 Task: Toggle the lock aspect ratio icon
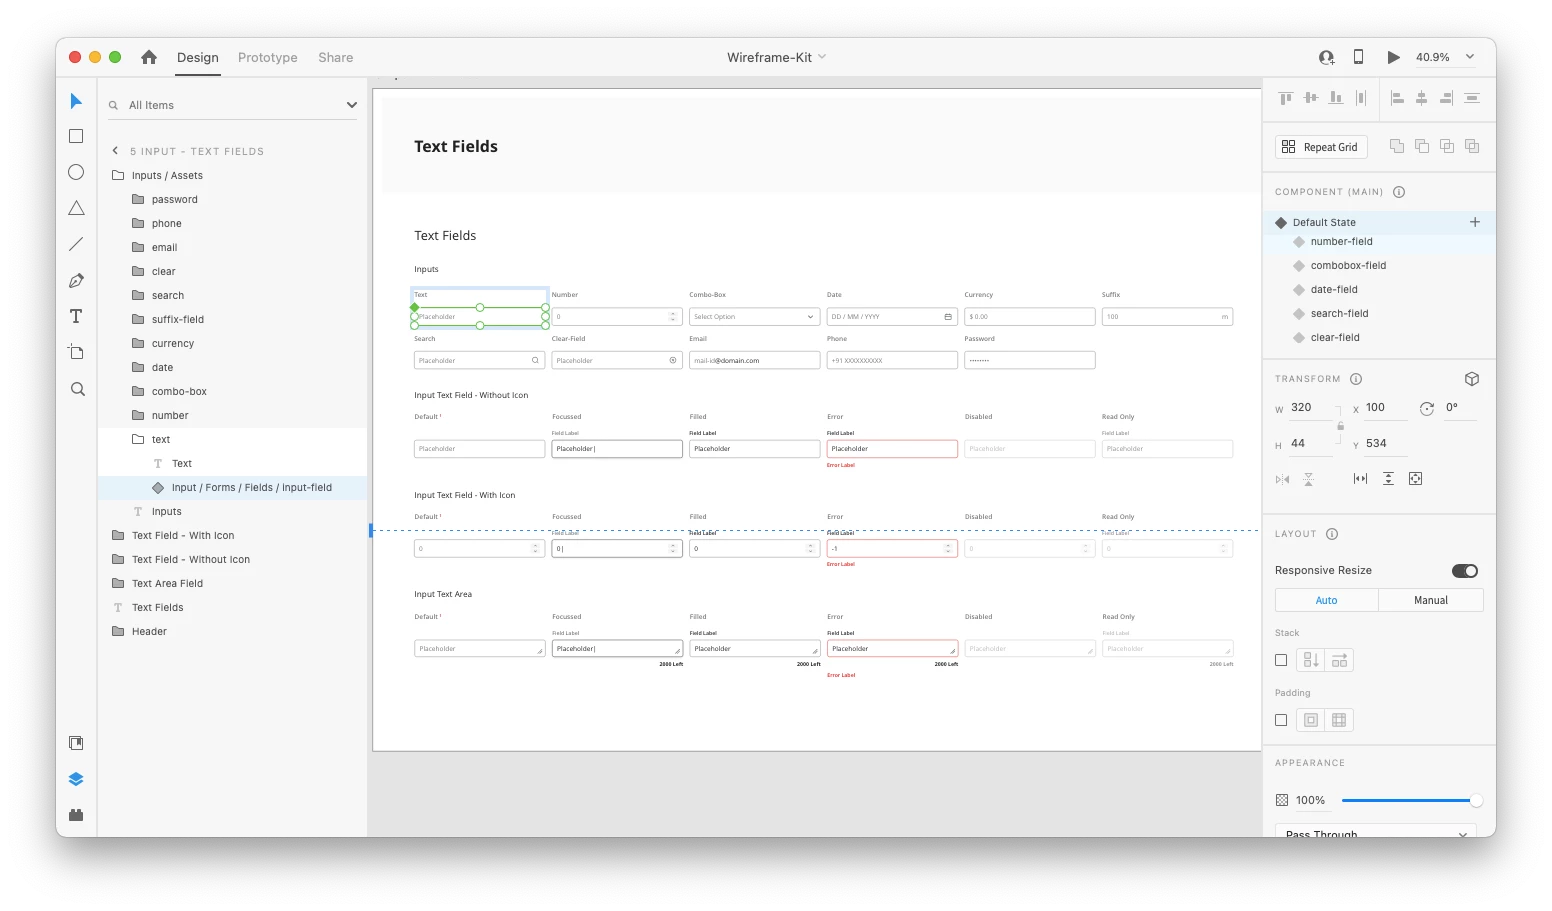pos(1341,426)
